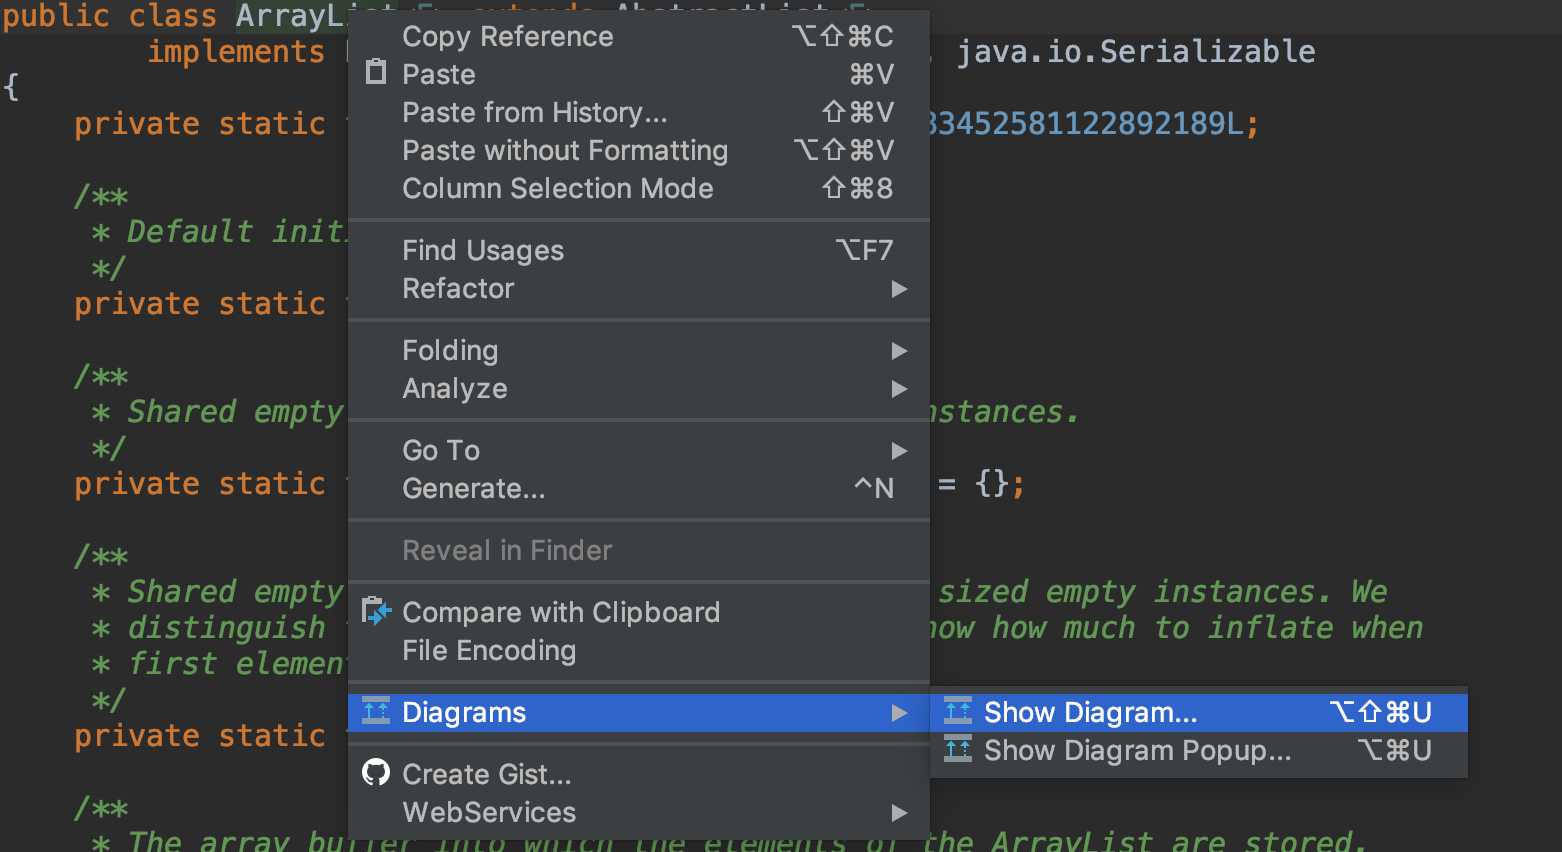Expand the Diagrams submenu arrow
The image size is (1562, 852).
coord(899,713)
